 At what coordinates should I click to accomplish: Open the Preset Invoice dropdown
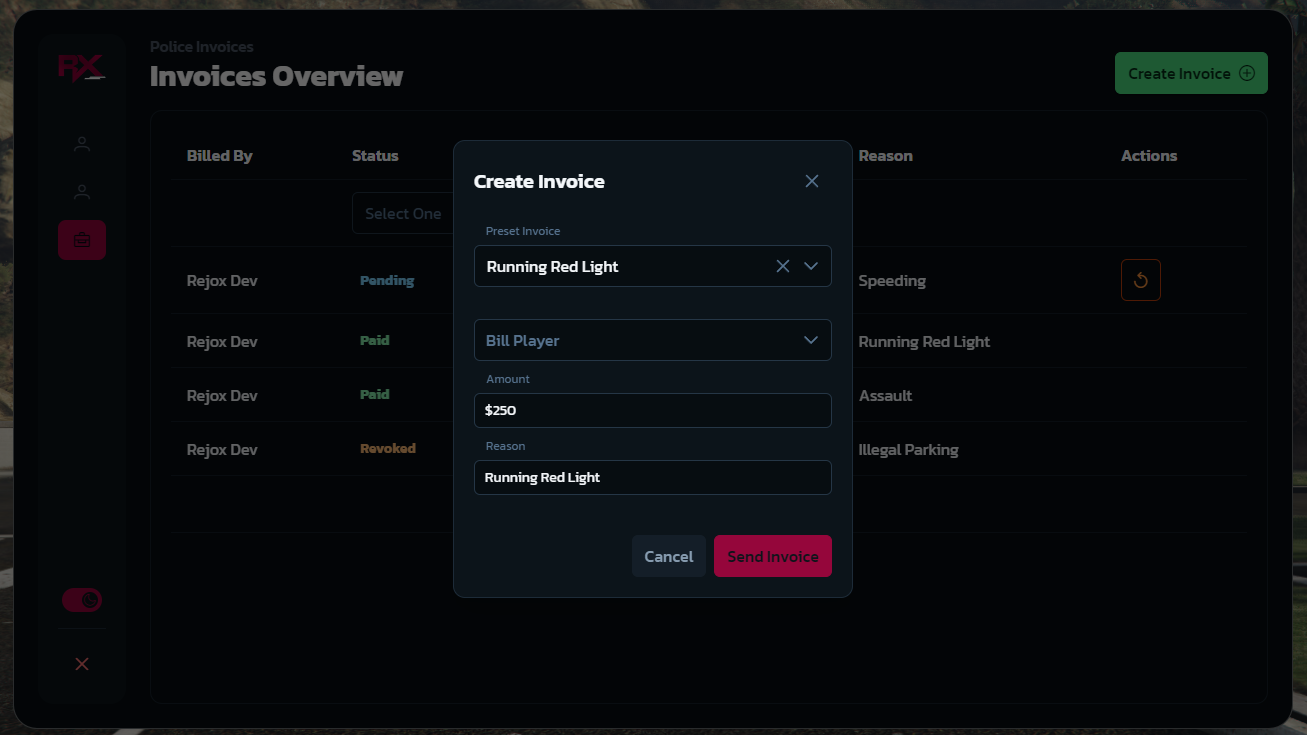click(x=811, y=266)
